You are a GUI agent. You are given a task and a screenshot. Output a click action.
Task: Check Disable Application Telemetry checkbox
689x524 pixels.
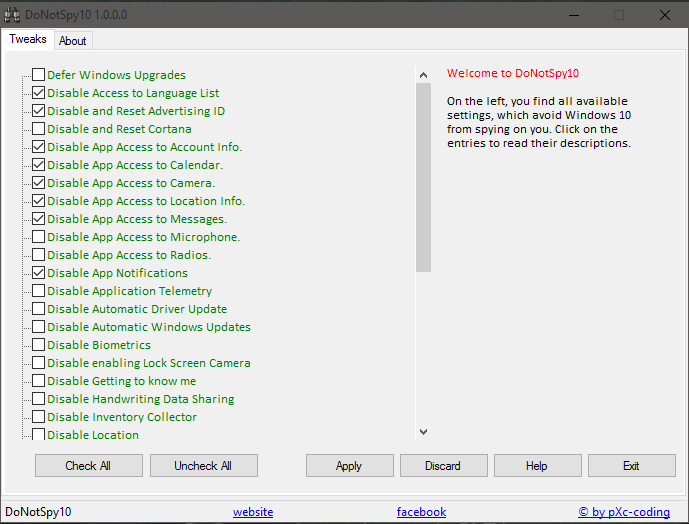coord(39,291)
